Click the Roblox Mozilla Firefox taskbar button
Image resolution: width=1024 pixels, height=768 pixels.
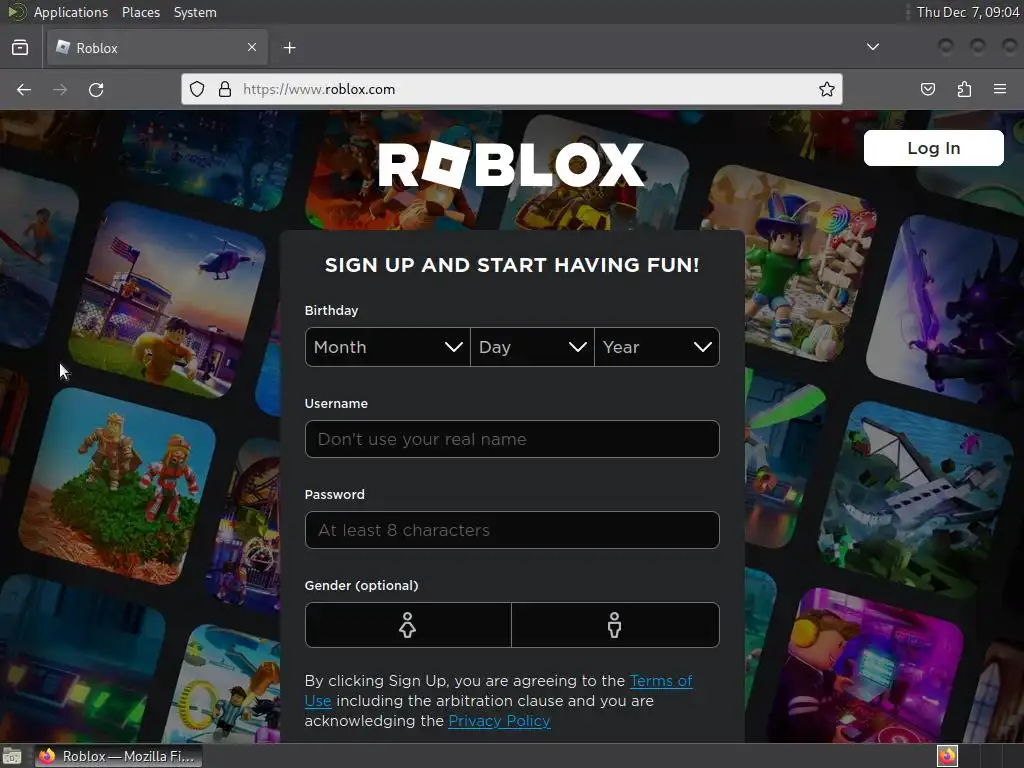click(x=118, y=756)
